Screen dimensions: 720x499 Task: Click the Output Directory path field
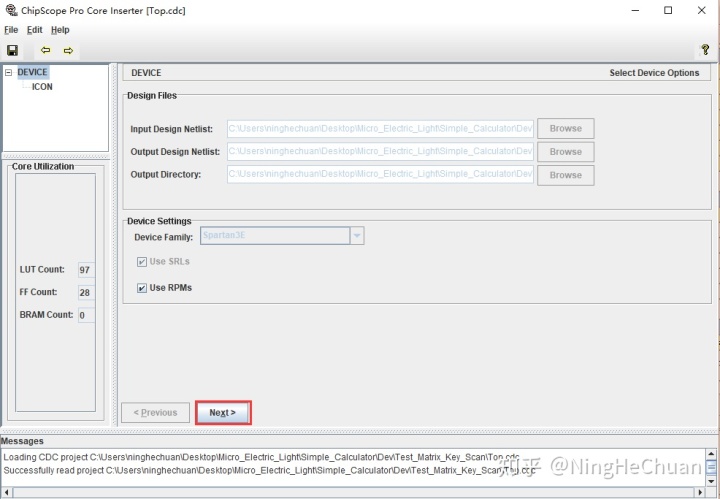coord(380,174)
